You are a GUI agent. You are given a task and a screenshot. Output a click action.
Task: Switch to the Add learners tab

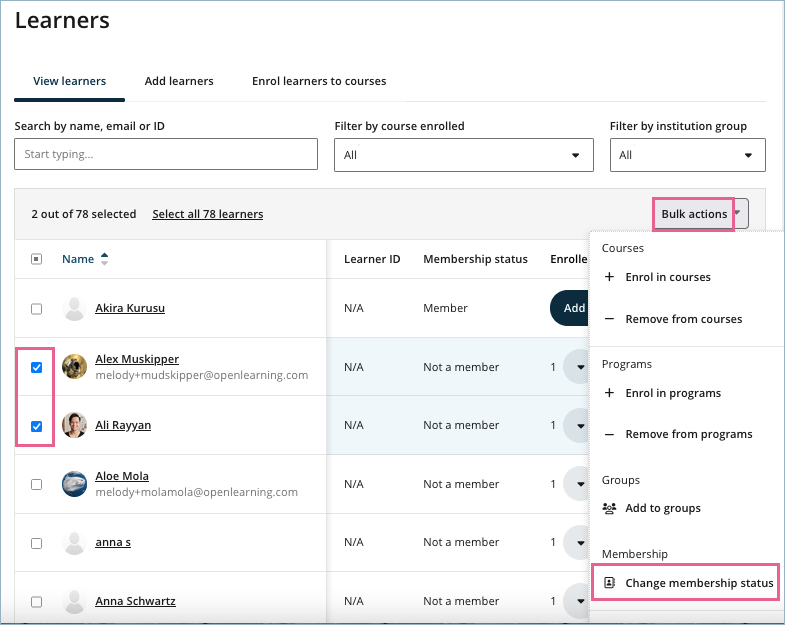(179, 81)
